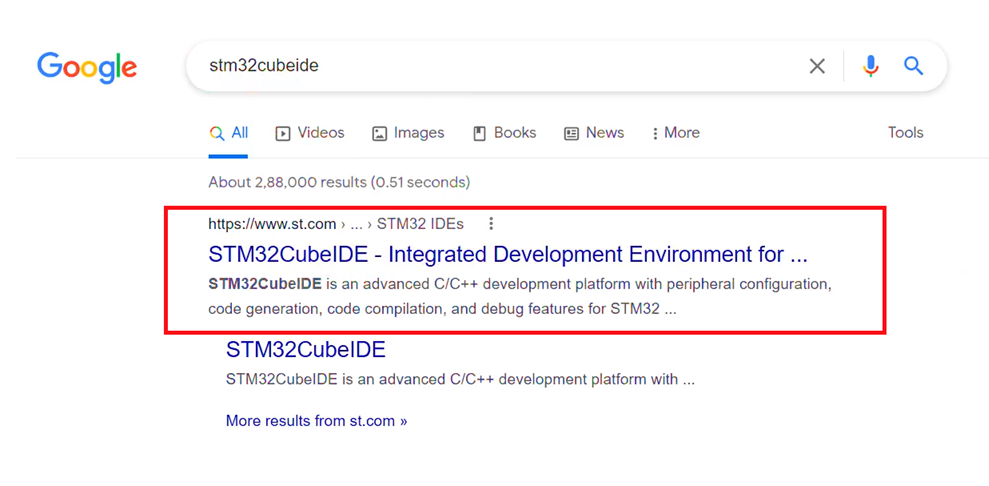Expand the More search categories menu
Screen dimensions: 989x486
[x=676, y=133]
